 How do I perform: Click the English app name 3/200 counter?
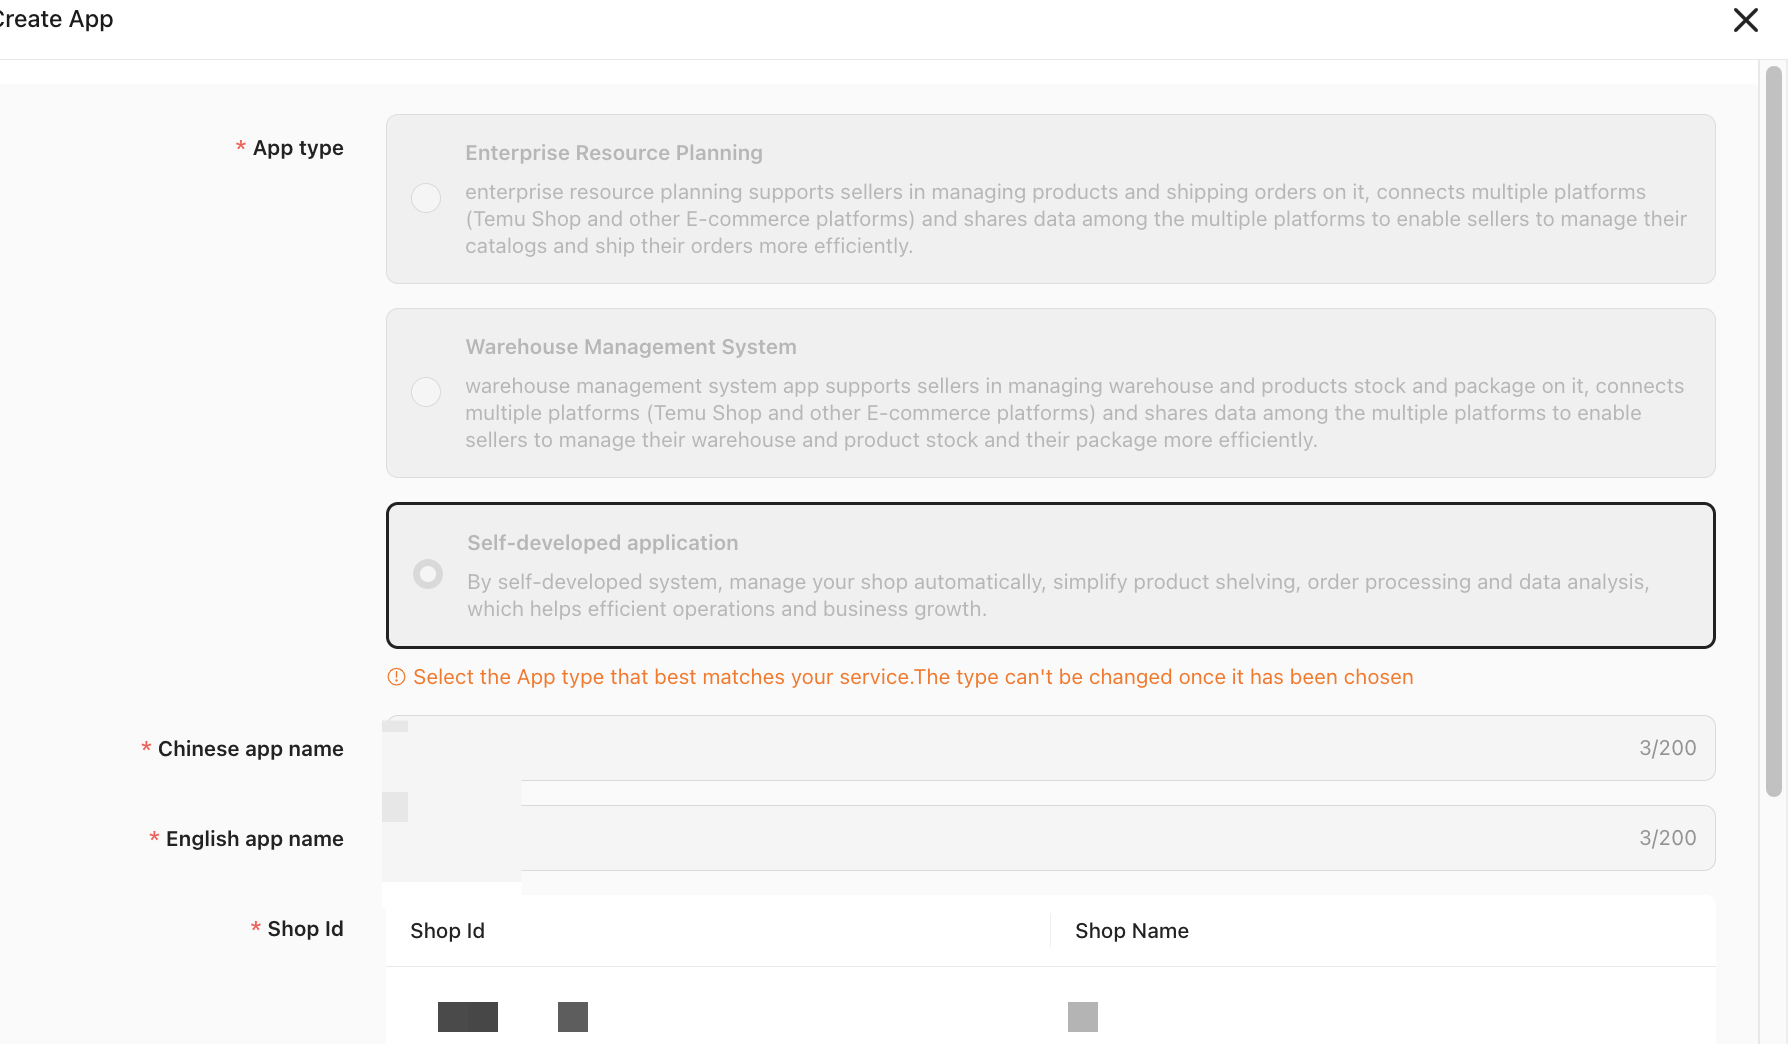(1667, 838)
